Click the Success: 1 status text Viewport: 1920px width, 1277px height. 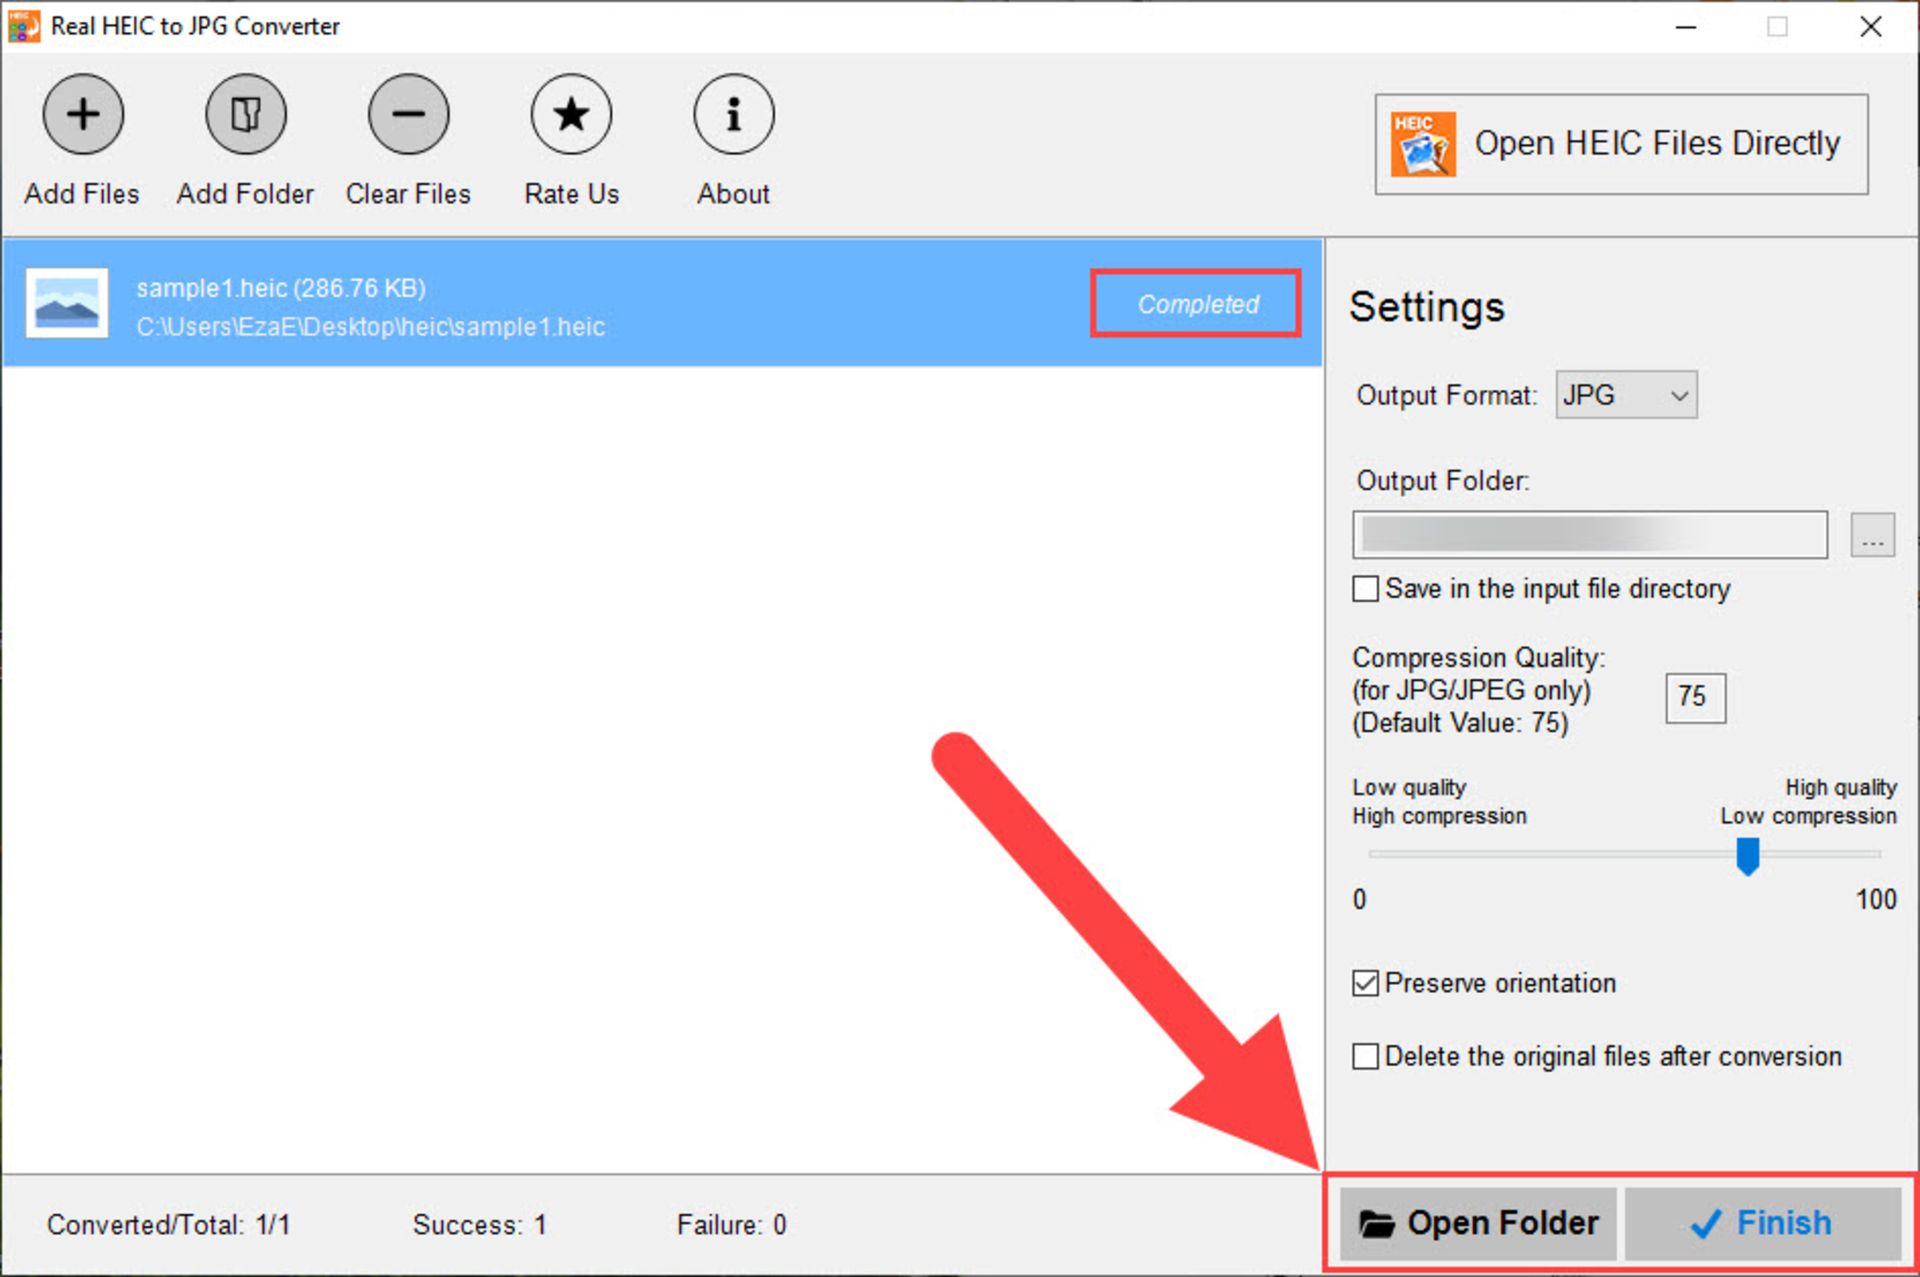click(x=479, y=1224)
